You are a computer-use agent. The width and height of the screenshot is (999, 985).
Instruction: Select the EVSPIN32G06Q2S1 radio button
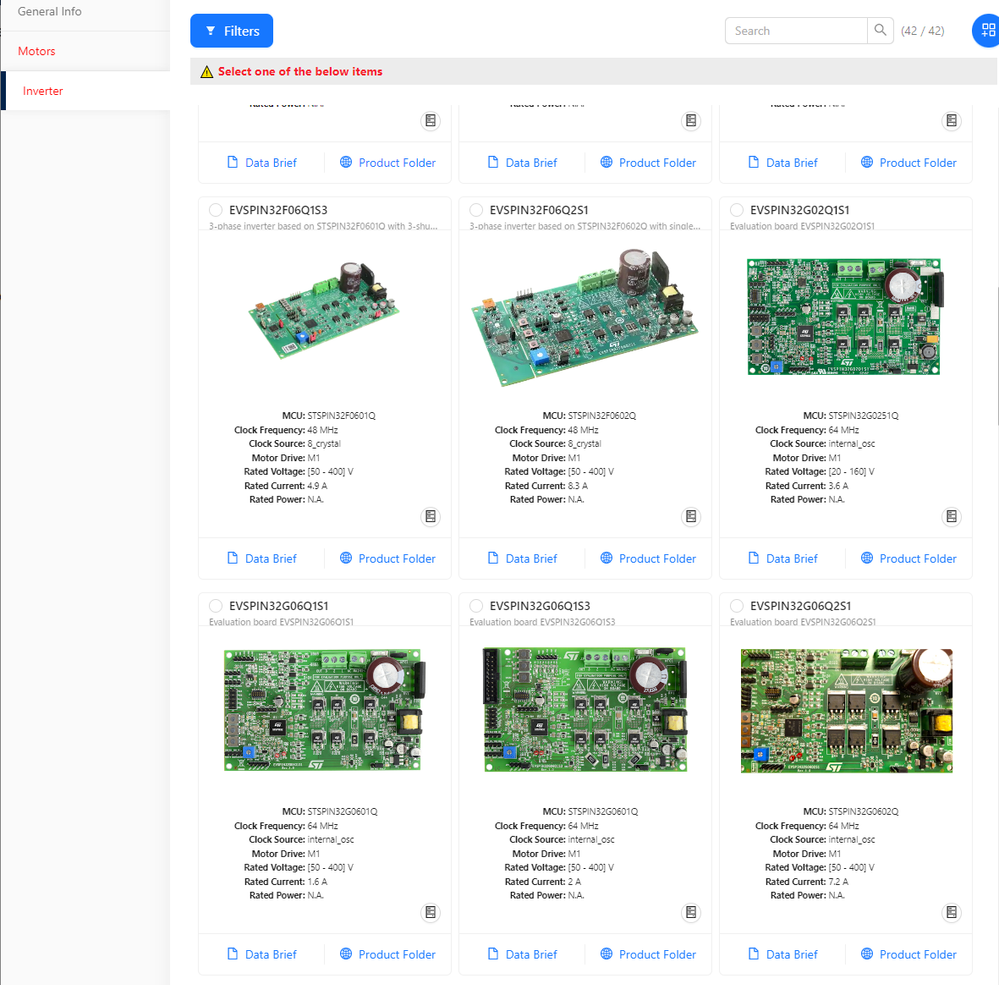pyautogui.click(x=737, y=606)
